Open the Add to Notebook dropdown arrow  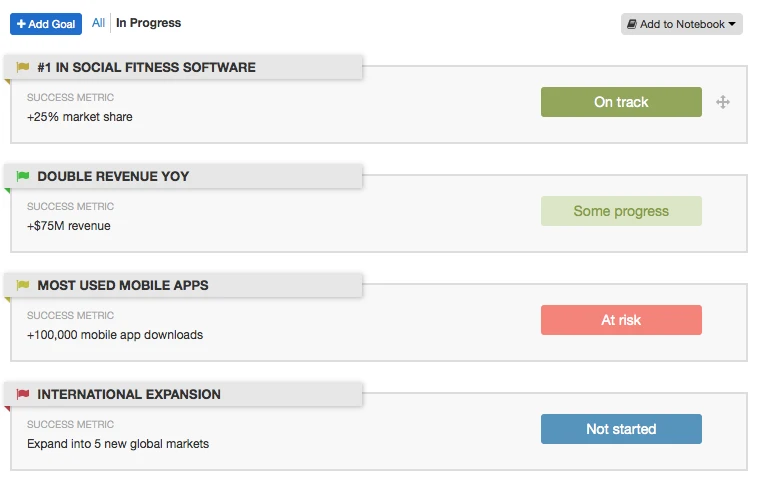click(732, 24)
